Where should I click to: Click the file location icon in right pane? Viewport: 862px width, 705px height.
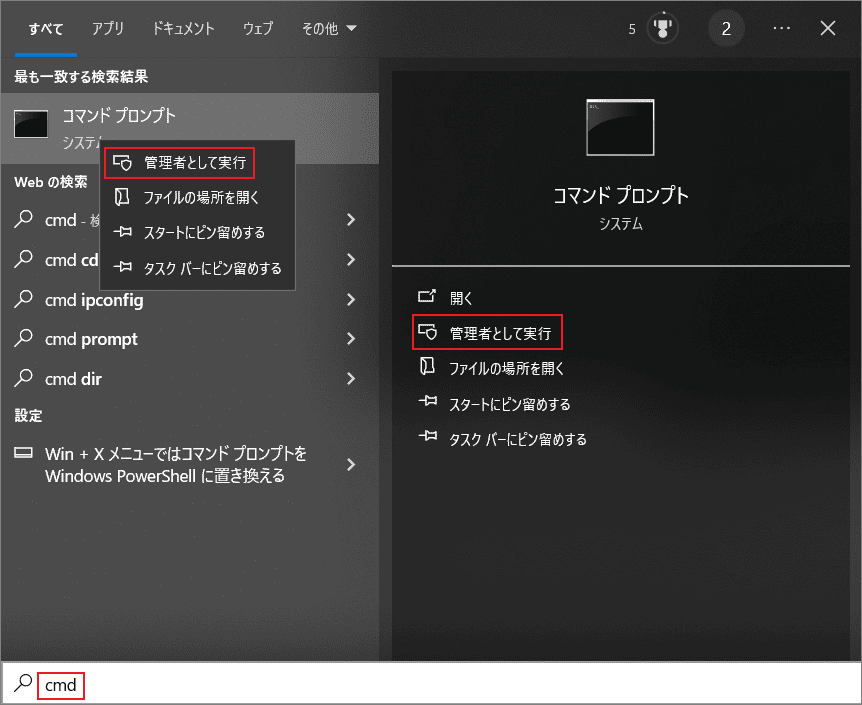pos(427,366)
